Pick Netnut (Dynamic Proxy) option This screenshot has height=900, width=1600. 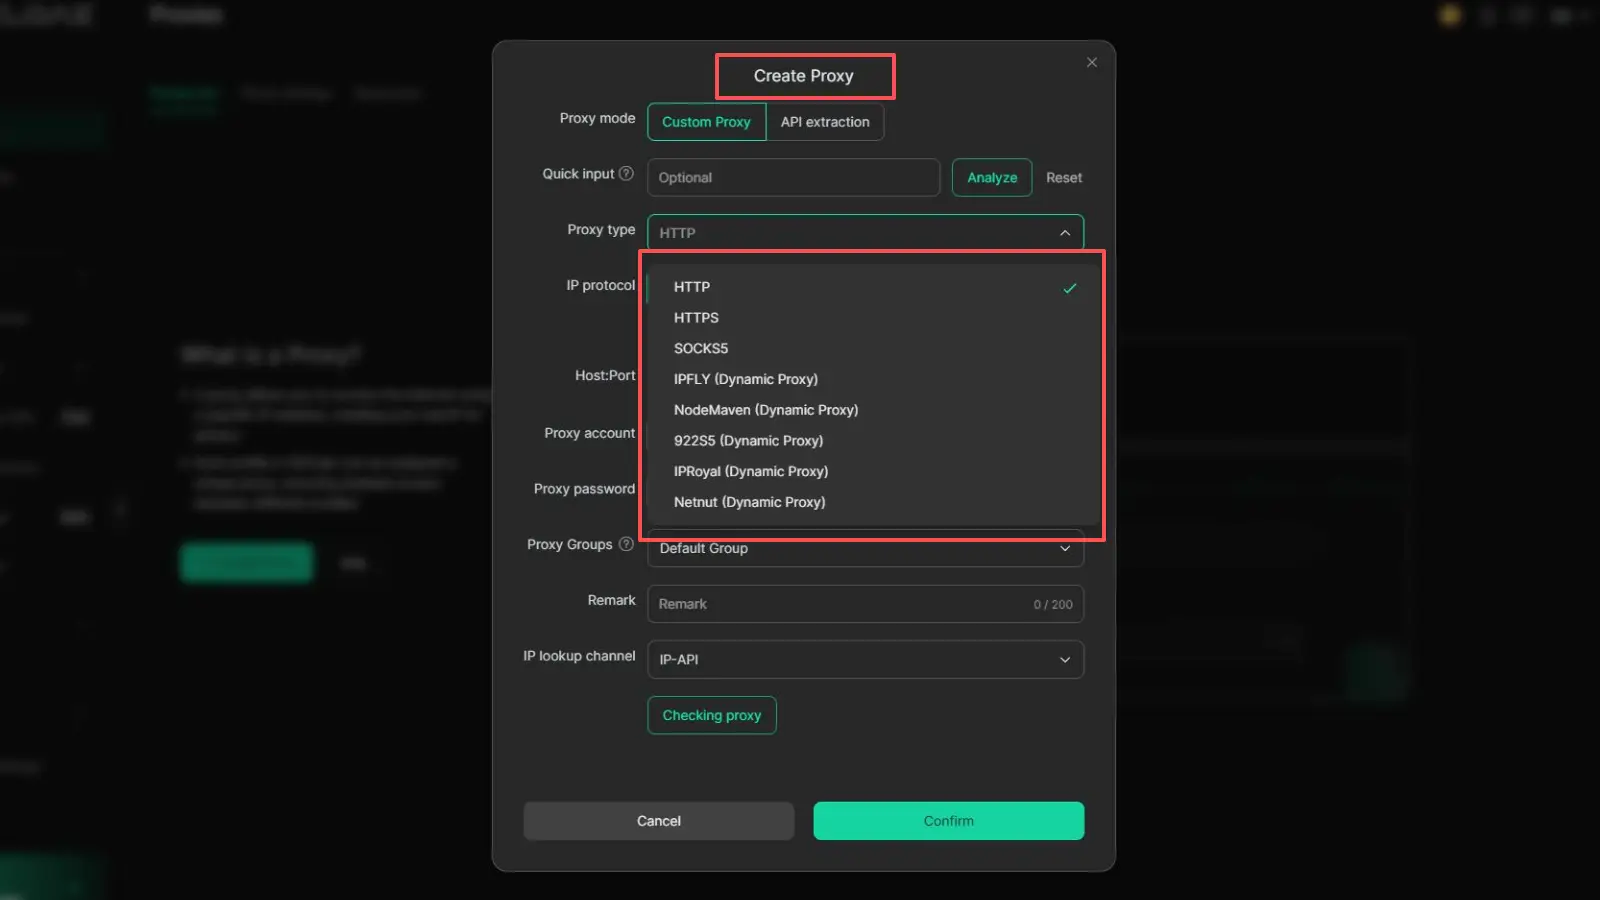point(749,502)
